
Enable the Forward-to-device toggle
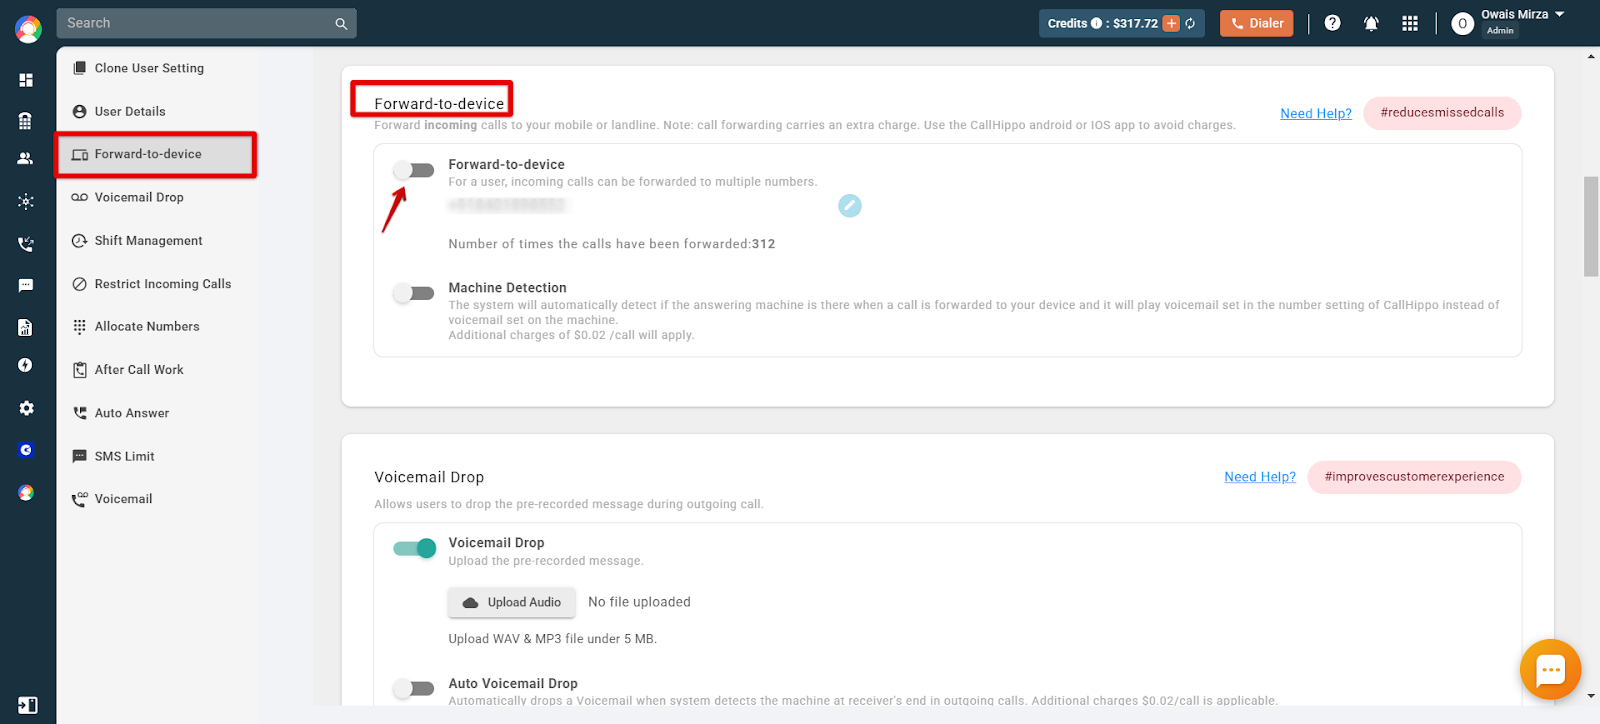pos(414,170)
